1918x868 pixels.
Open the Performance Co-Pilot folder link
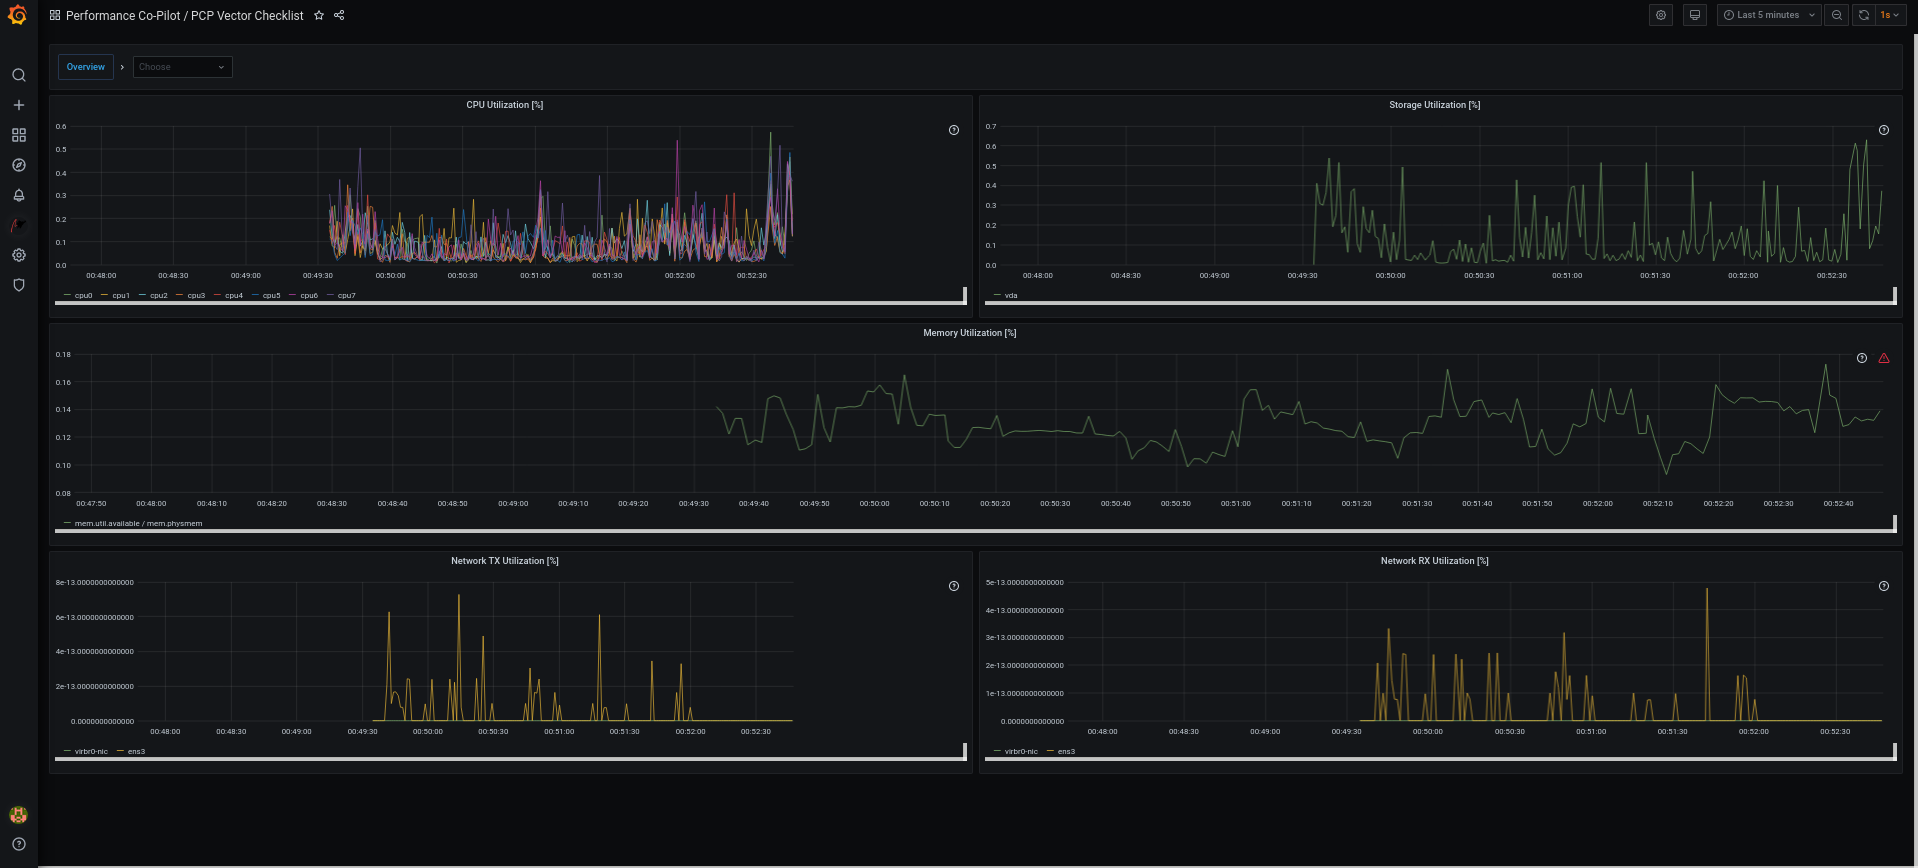(123, 15)
